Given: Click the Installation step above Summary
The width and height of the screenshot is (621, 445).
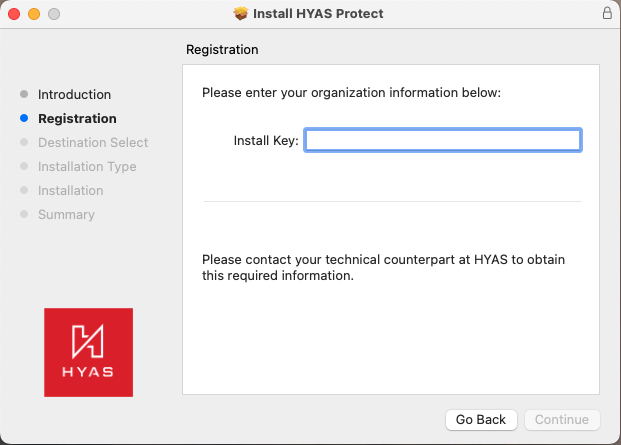Looking at the screenshot, I should [70, 190].
